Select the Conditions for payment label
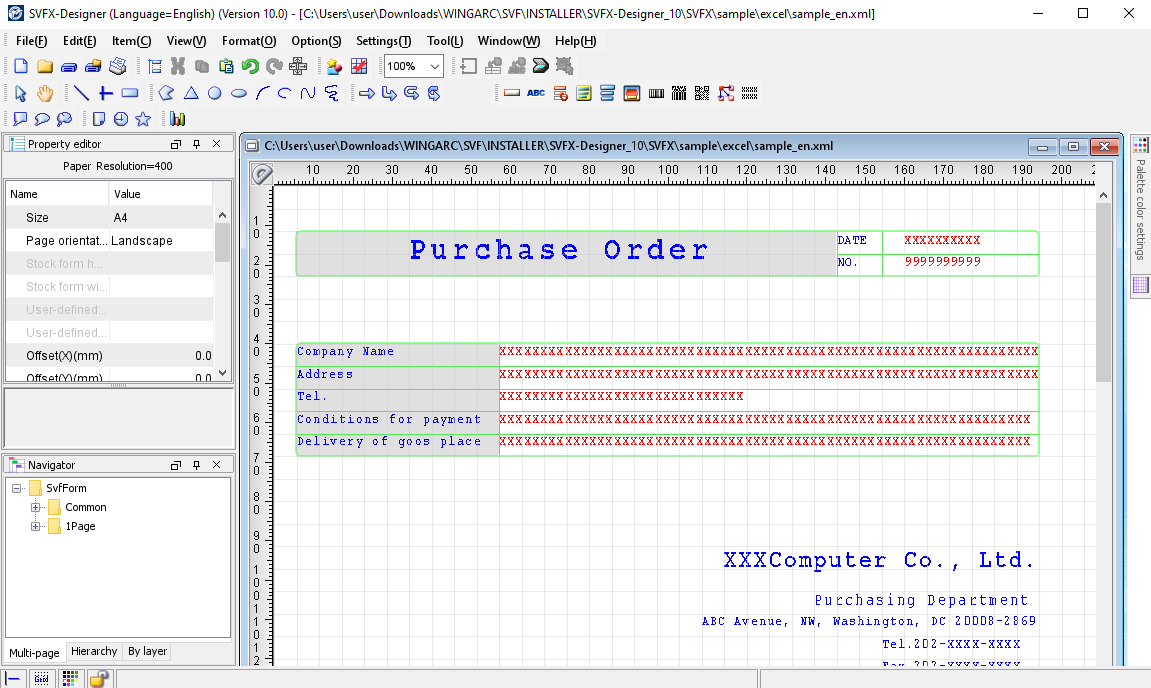 point(389,419)
